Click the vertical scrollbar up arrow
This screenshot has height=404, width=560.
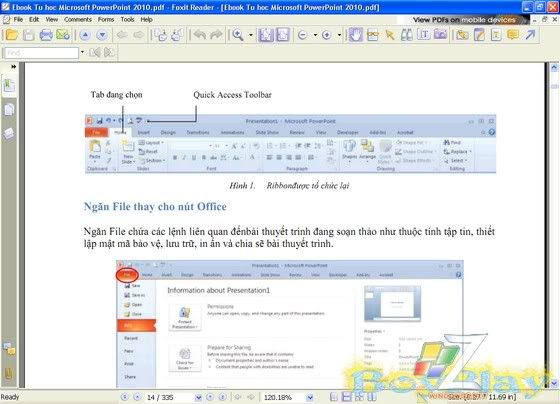554,67
